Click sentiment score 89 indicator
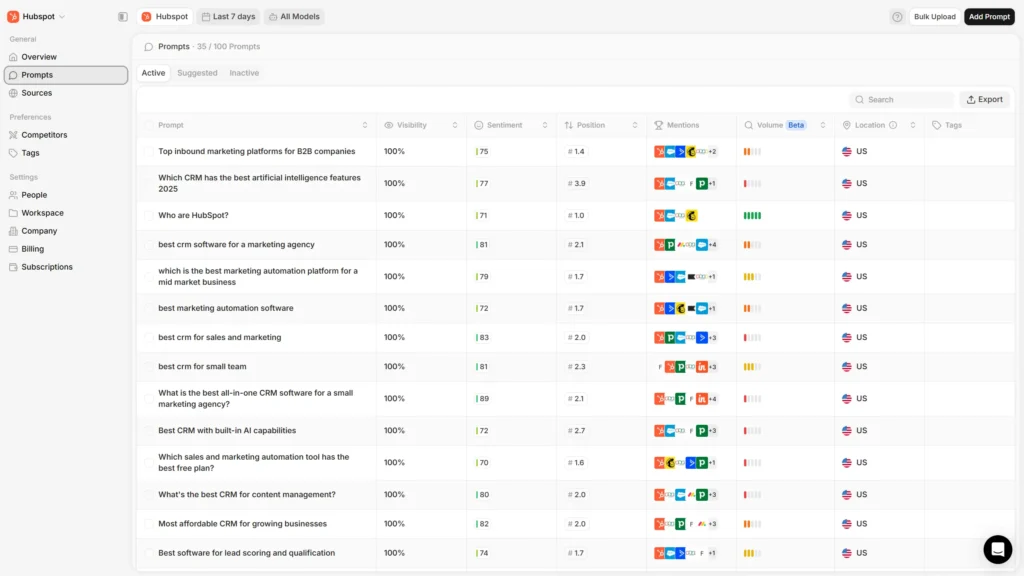 [483, 398]
